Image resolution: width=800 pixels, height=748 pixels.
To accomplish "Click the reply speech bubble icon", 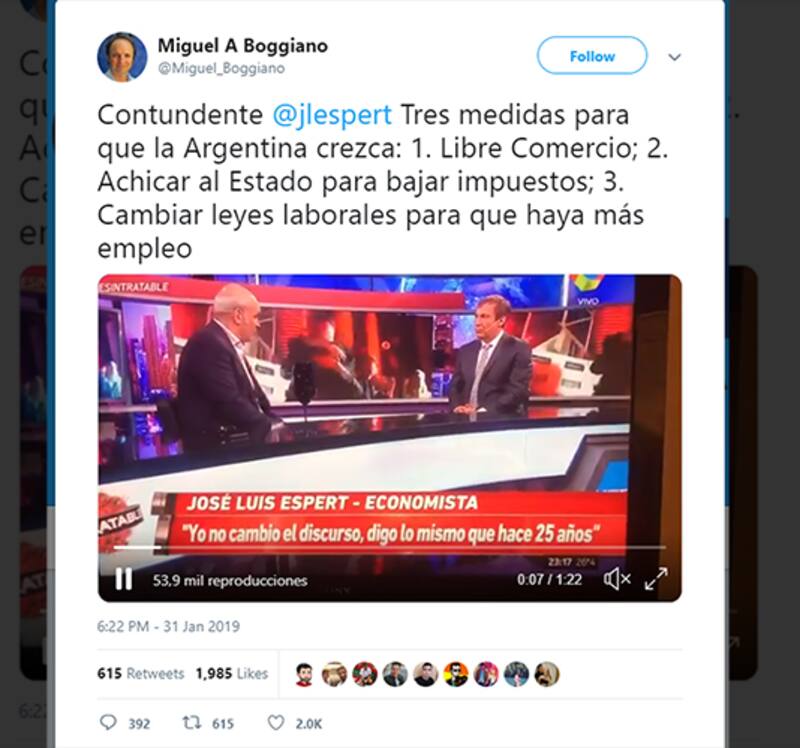I will click(x=108, y=722).
